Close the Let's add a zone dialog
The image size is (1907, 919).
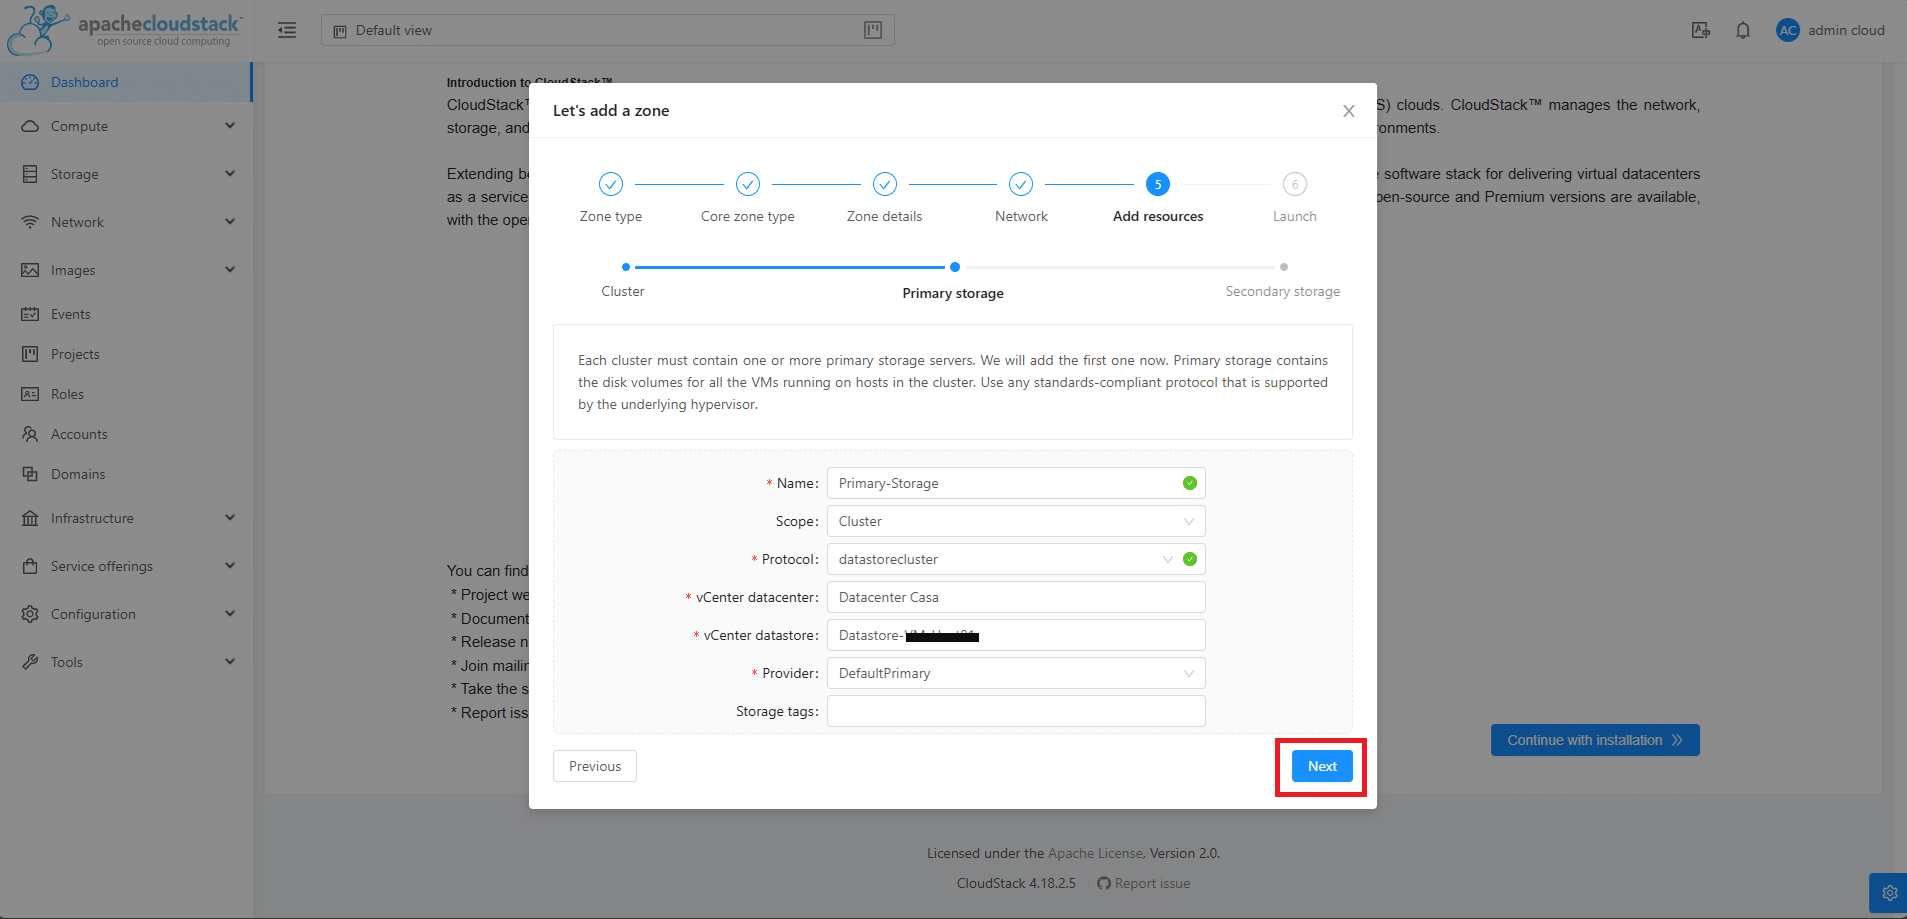tap(1348, 111)
